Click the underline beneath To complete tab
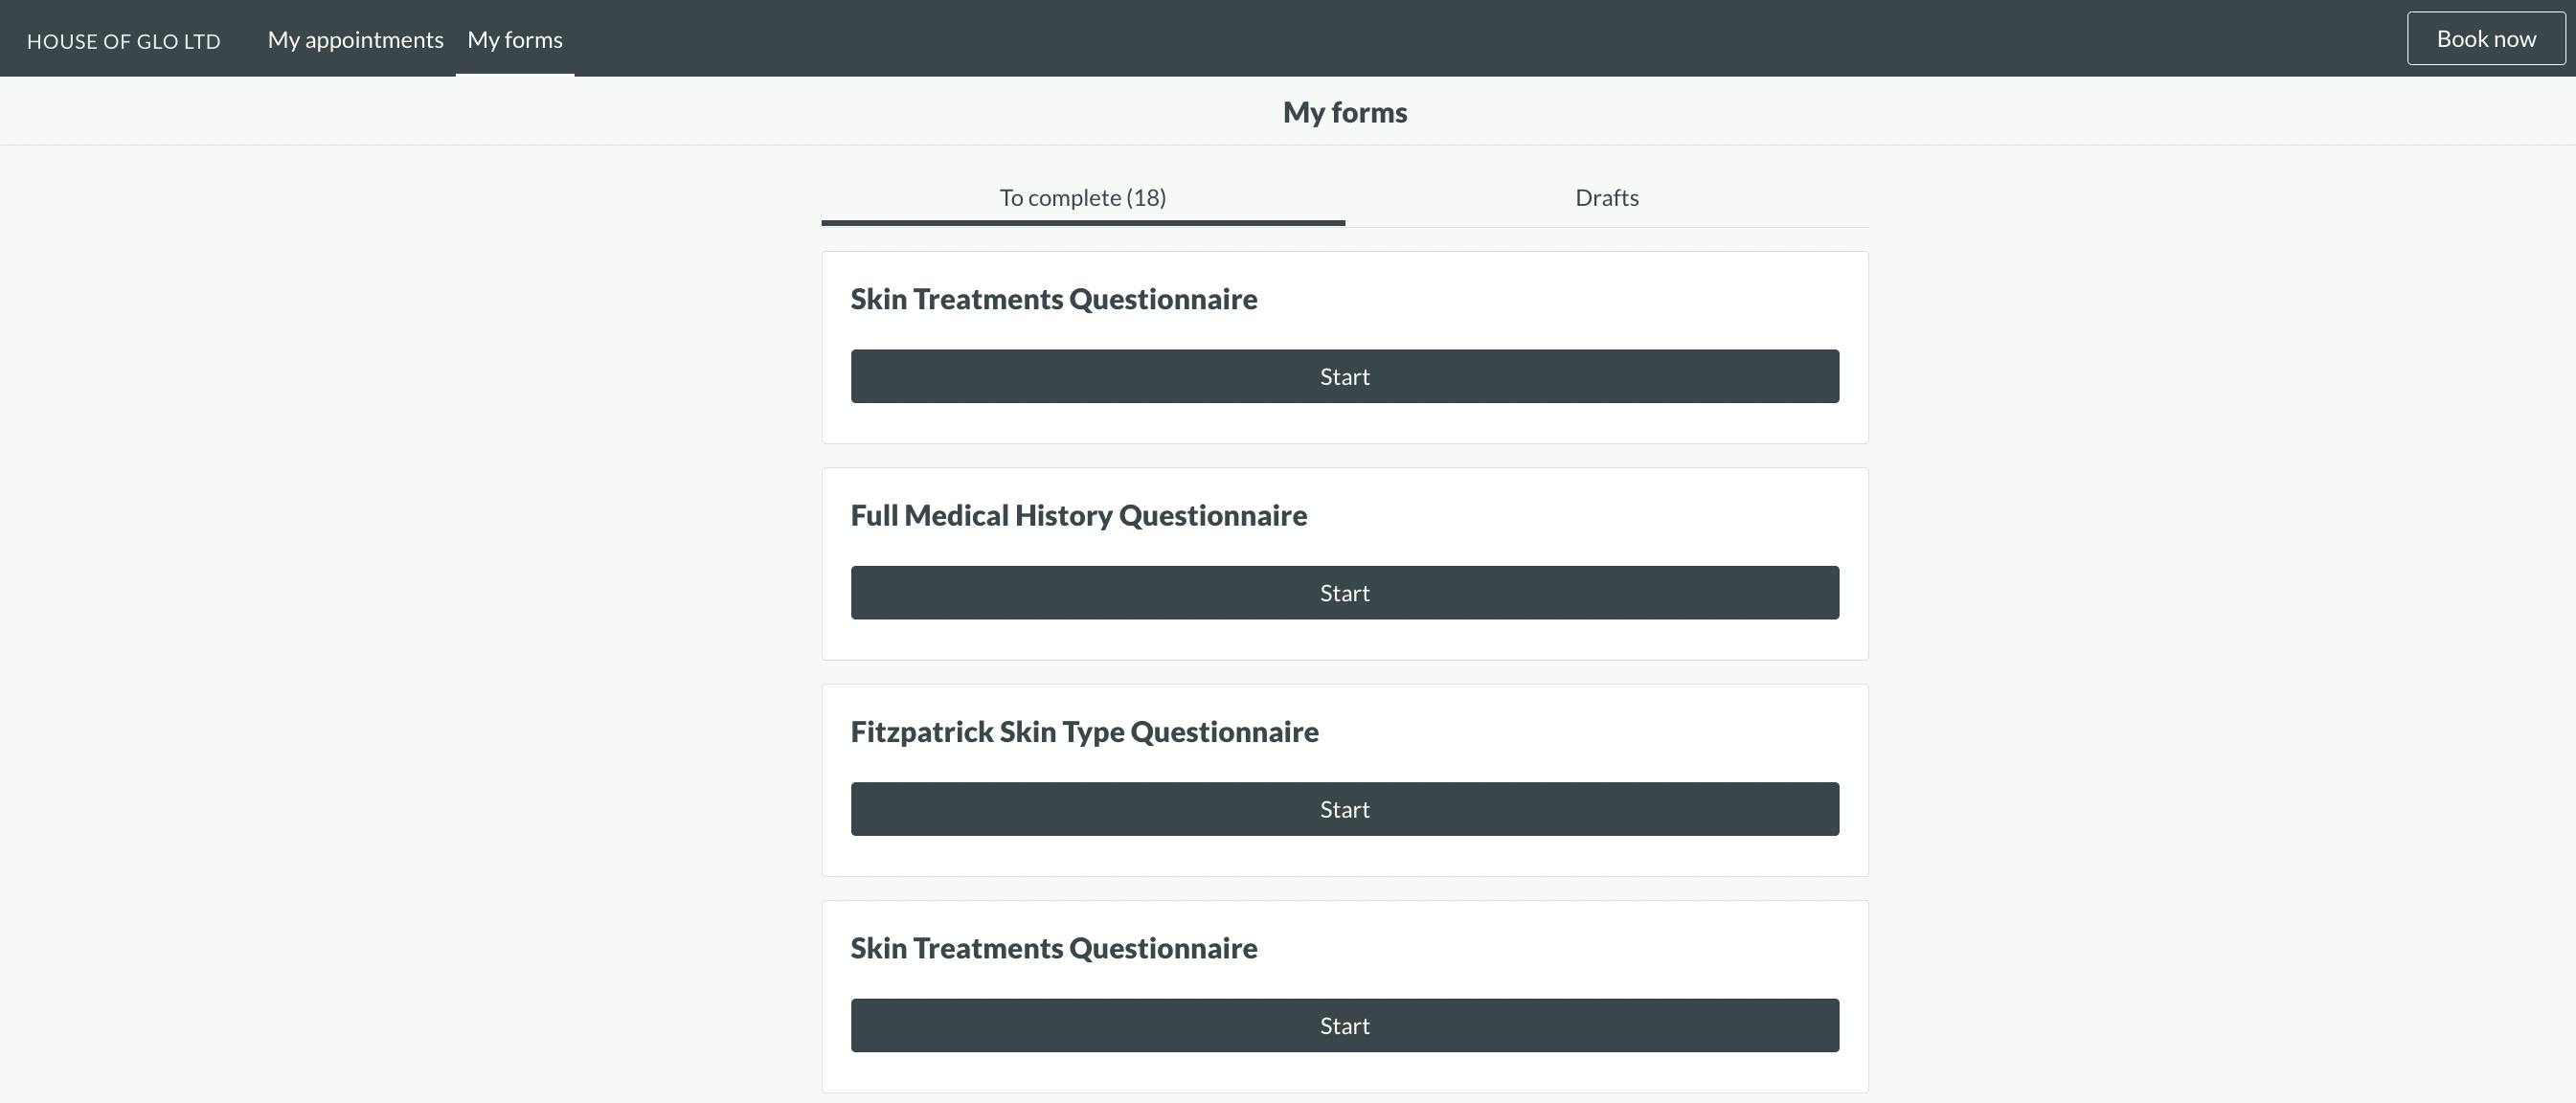 1082,222
